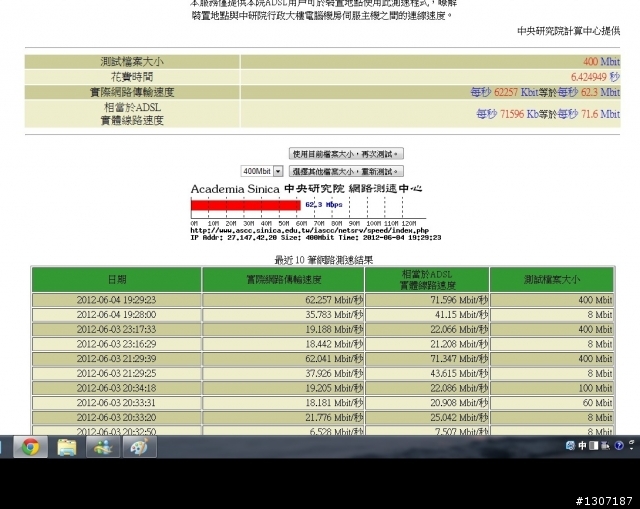The width and height of the screenshot is (640, 509).
Task: Select the green 測試檔案大小 column header
Action: point(552,280)
